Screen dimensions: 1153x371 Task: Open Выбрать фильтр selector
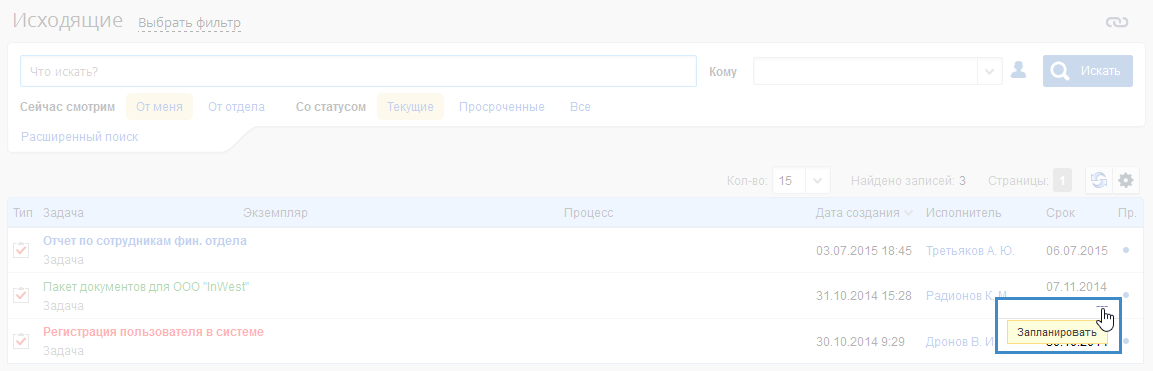coord(189,23)
